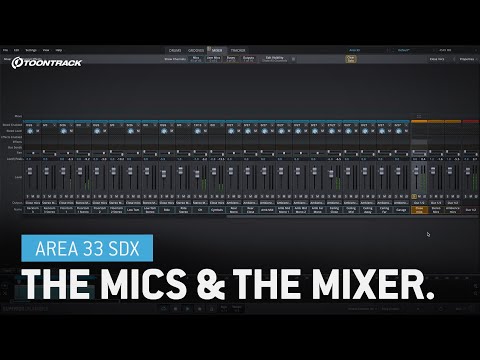Toggle bleed mute M beside the Ride knob
Image resolution: width=480 pixels, height=360 pixels.
(x=171, y=131)
